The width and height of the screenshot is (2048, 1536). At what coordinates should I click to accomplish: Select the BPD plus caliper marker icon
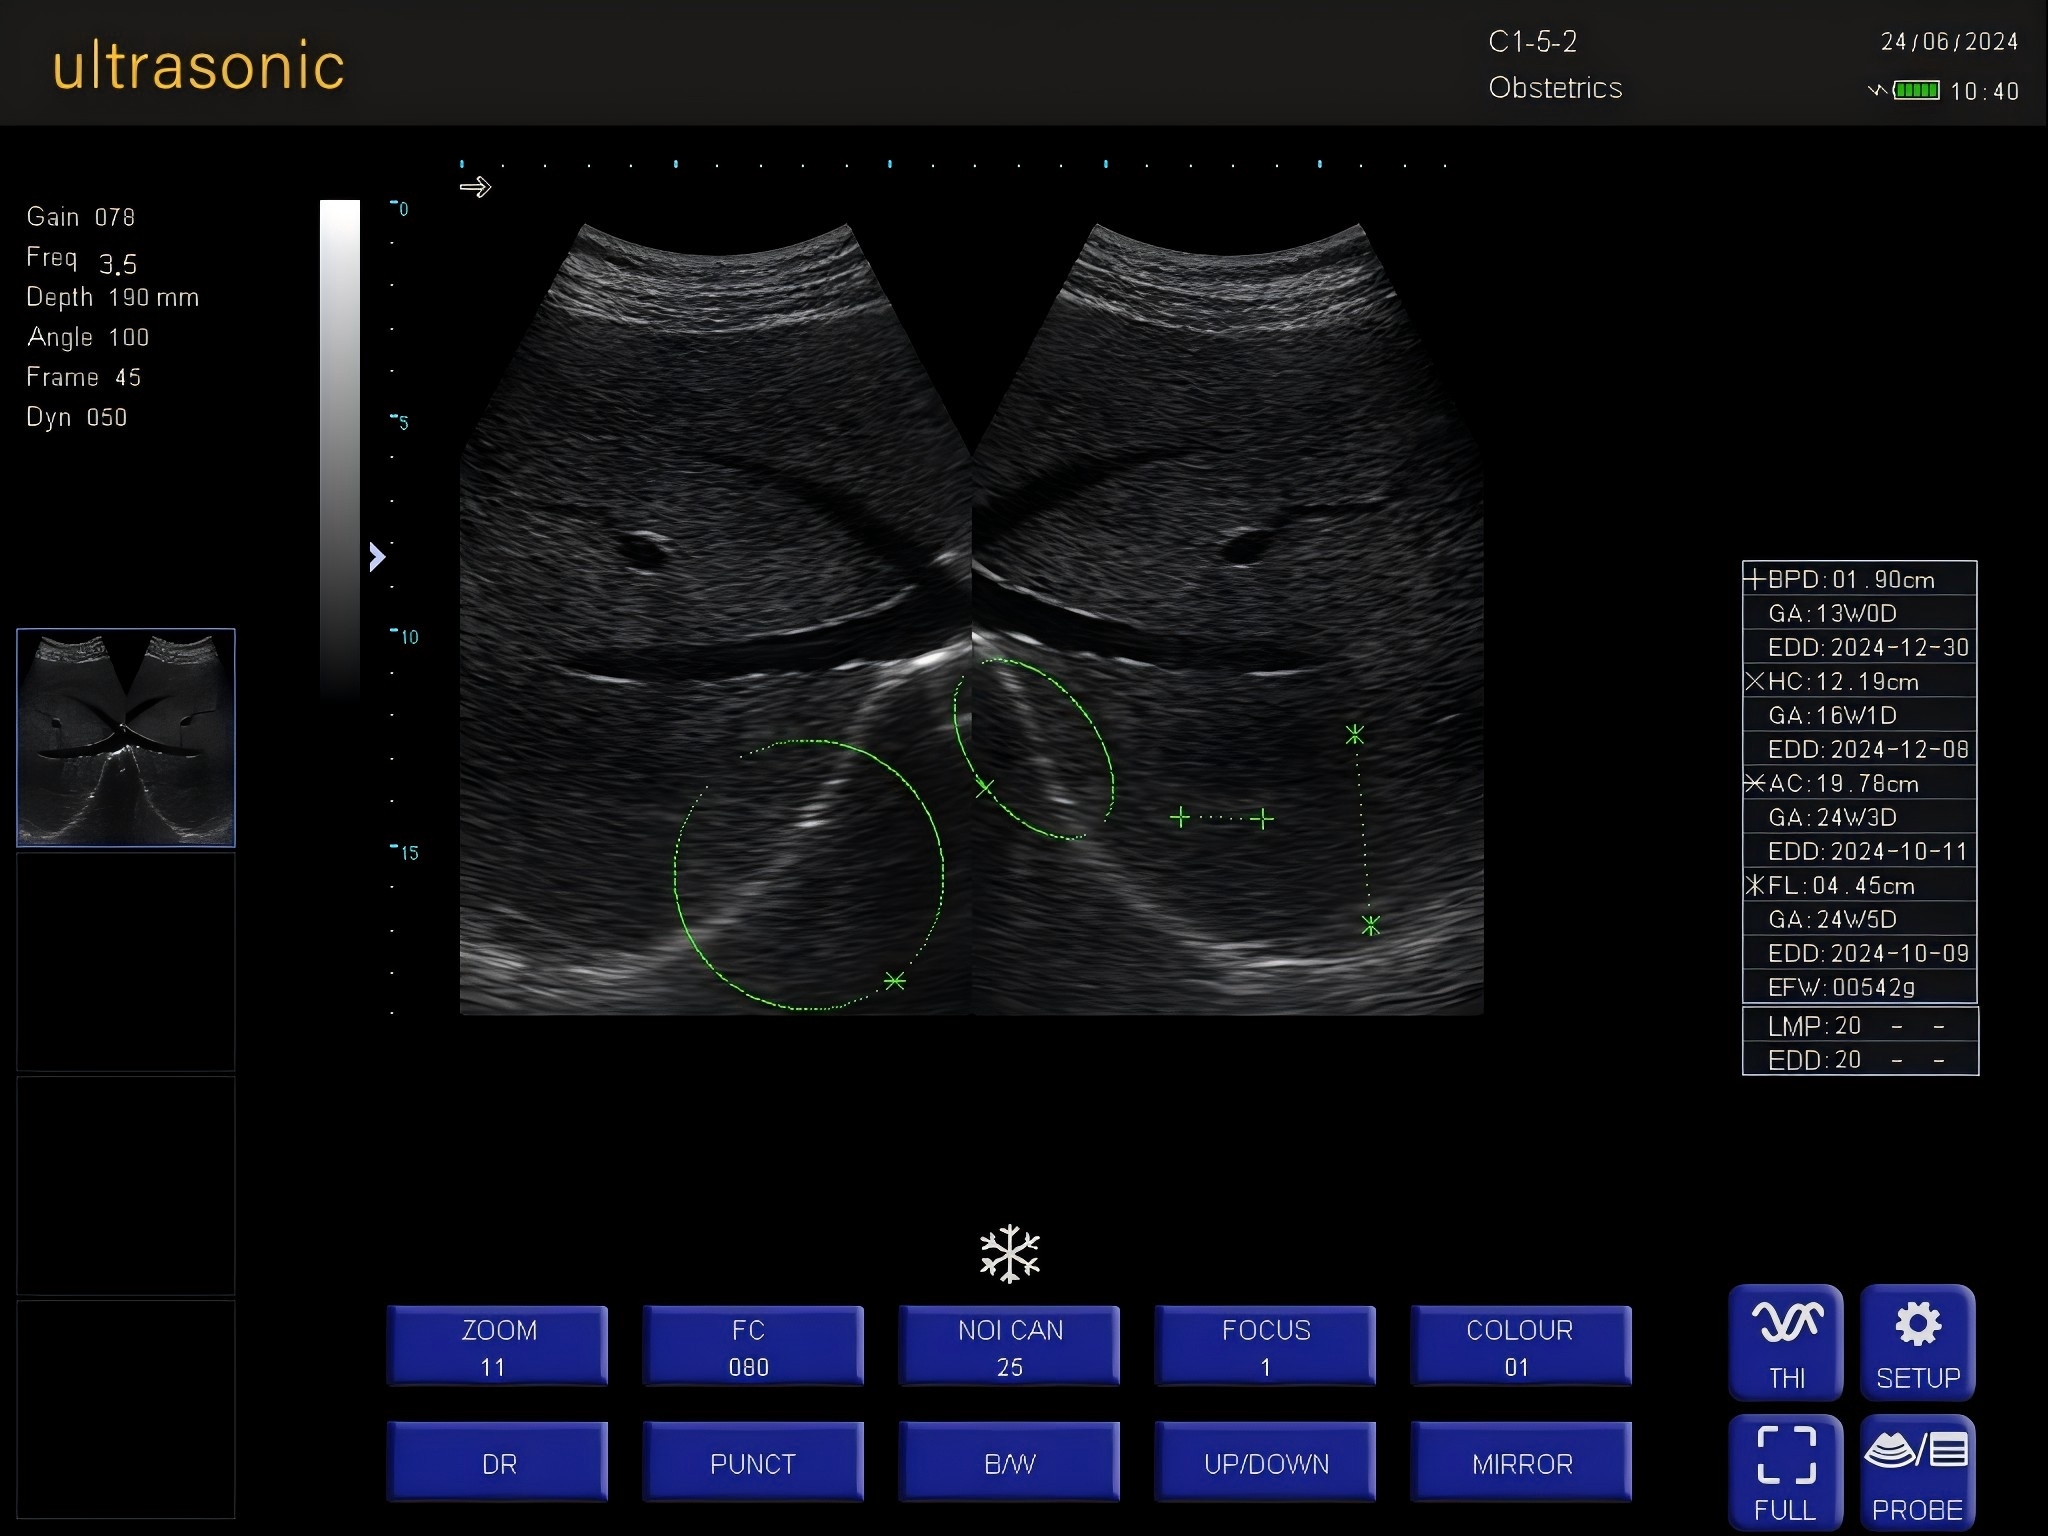click(x=1755, y=579)
